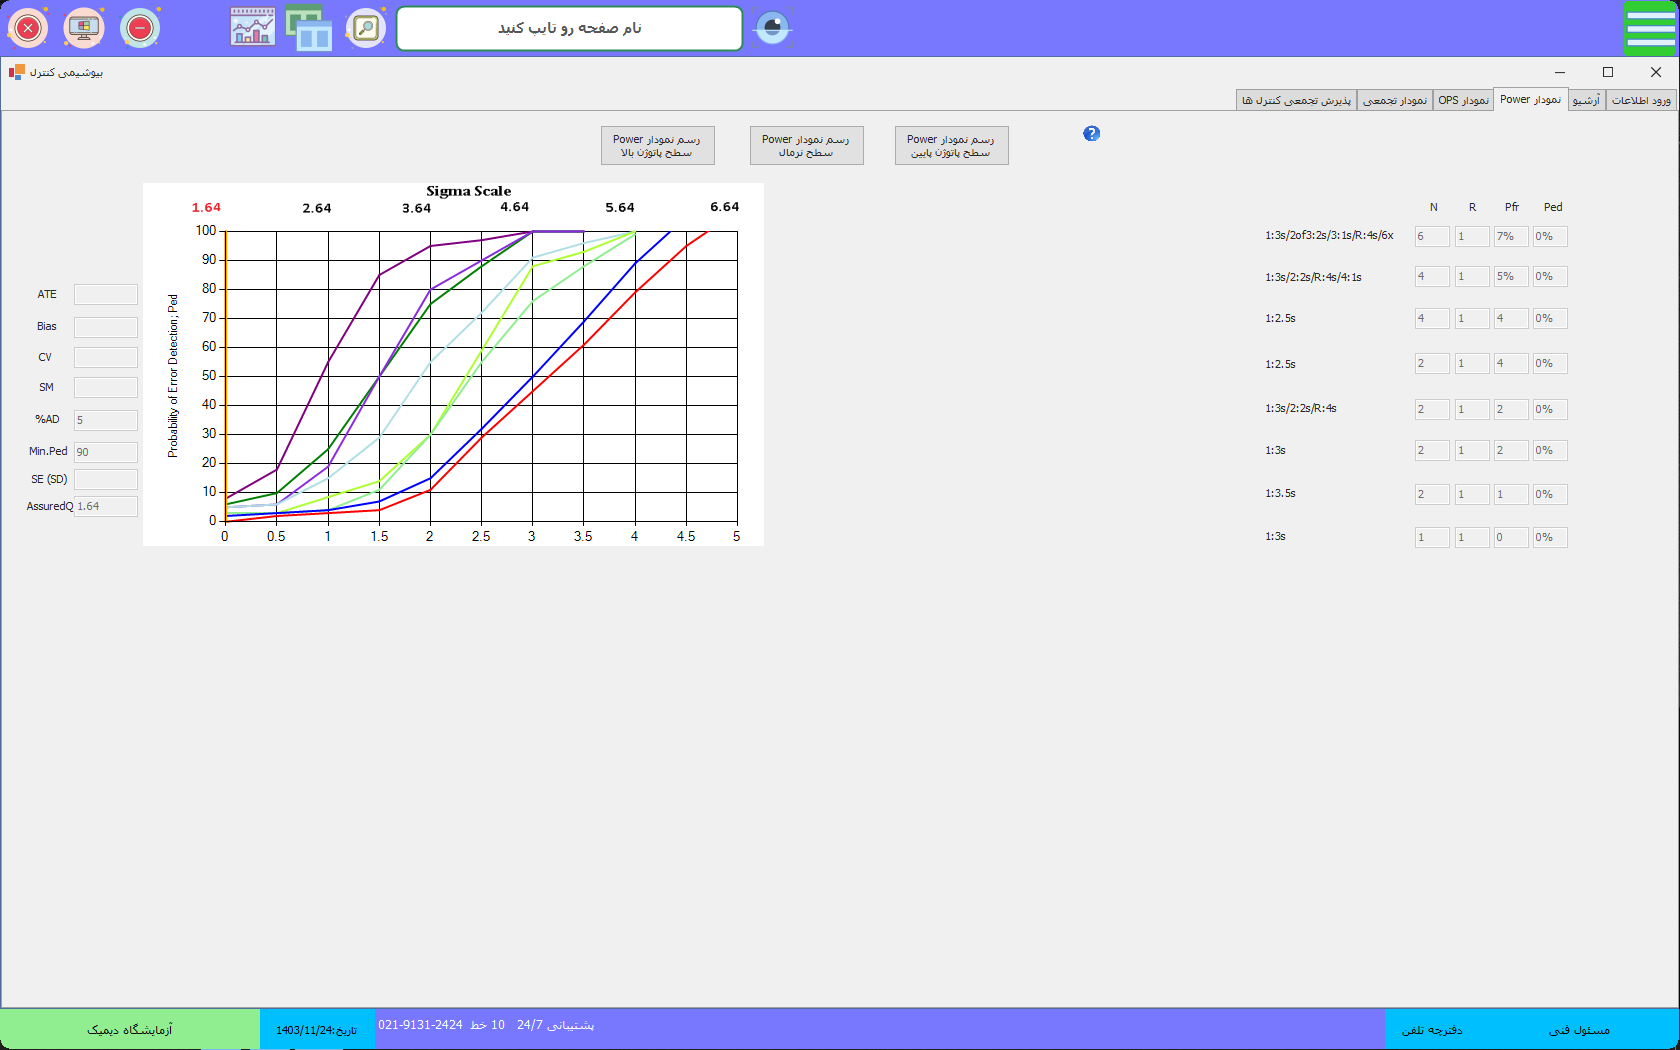The height and width of the screenshot is (1050, 1680).
Task: Open the پذیرش تجمعی کنترل ها tab
Action: pyautogui.click(x=1296, y=100)
